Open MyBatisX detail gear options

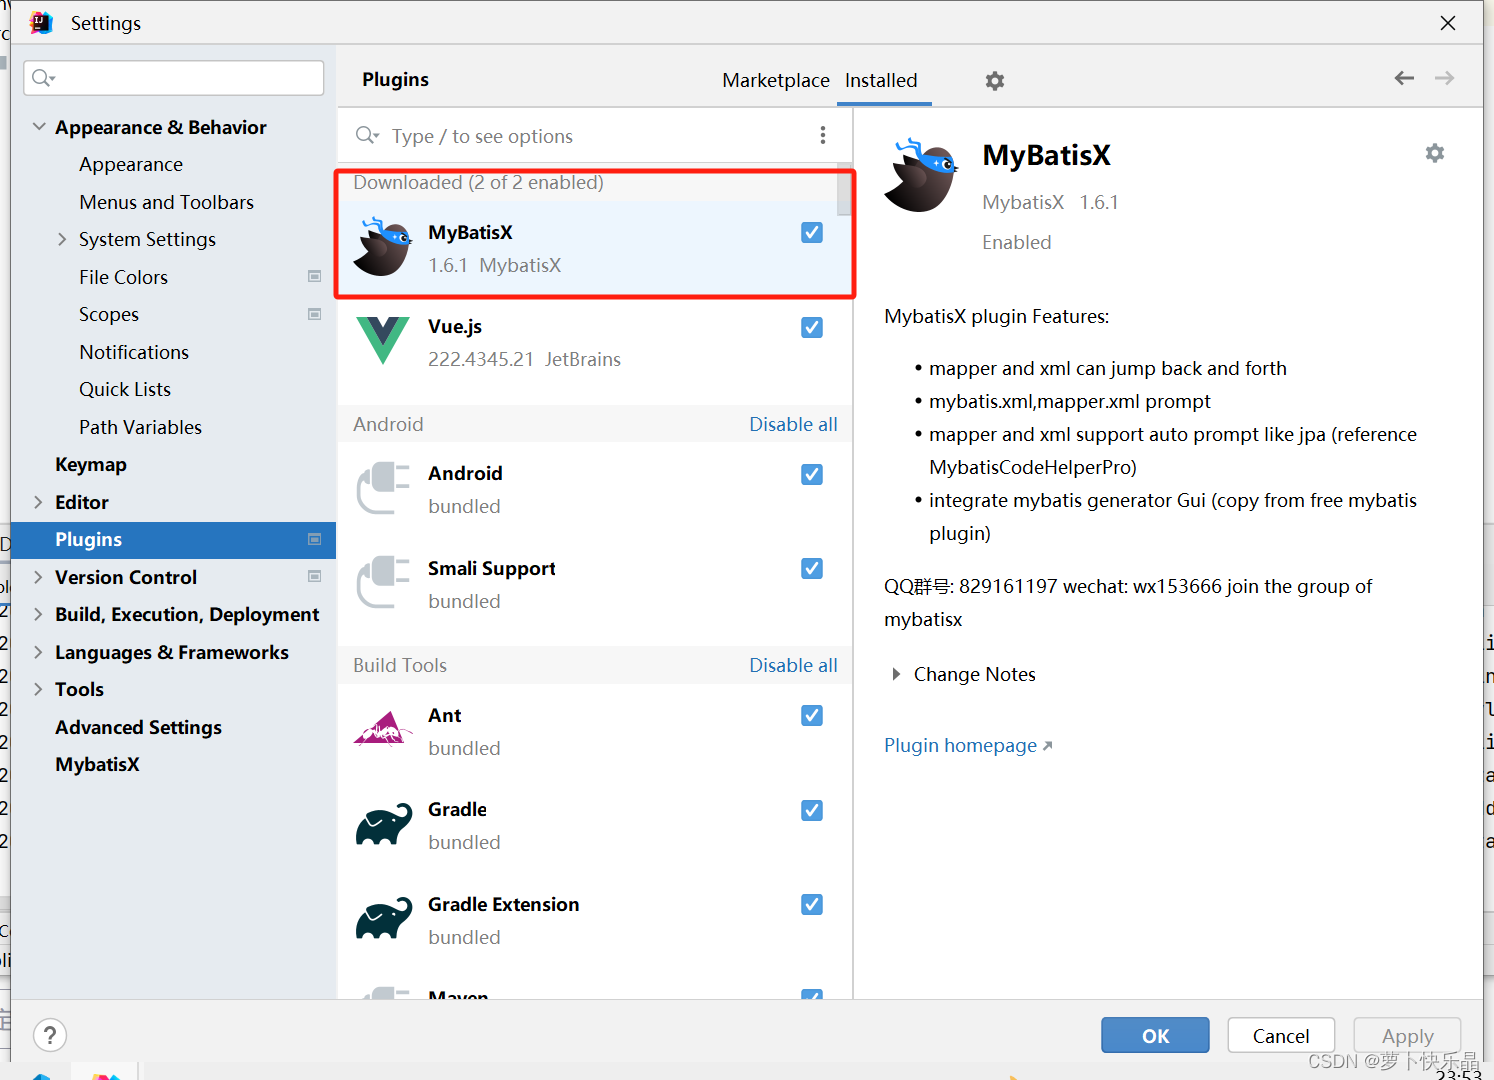click(x=1435, y=153)
